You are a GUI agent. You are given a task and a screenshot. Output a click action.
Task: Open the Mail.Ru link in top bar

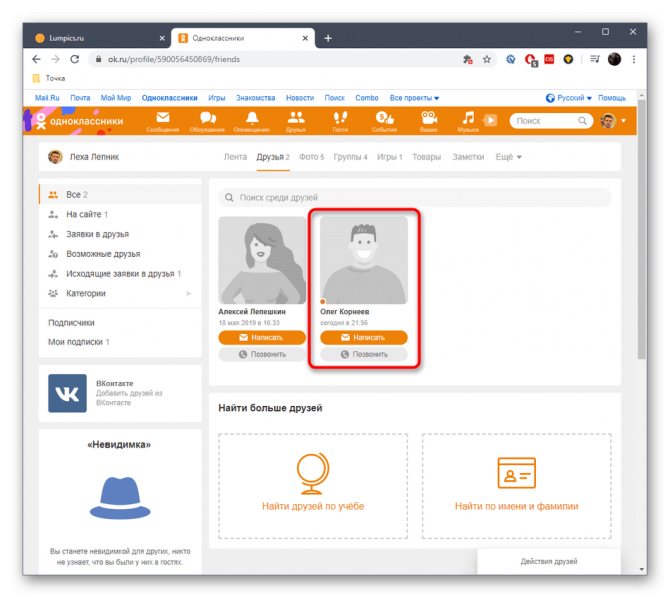47,98
